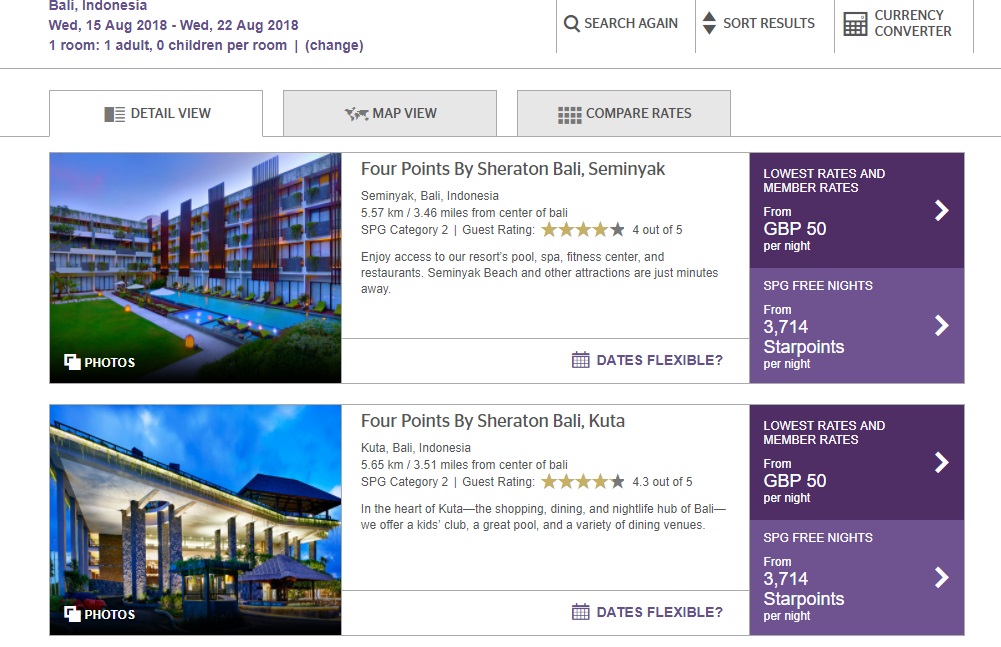Open Four Points By Sheraton Bali, Seminyak title
Image resolution: width=1001 pixels, height=647 pixels.
click(513, 169)
